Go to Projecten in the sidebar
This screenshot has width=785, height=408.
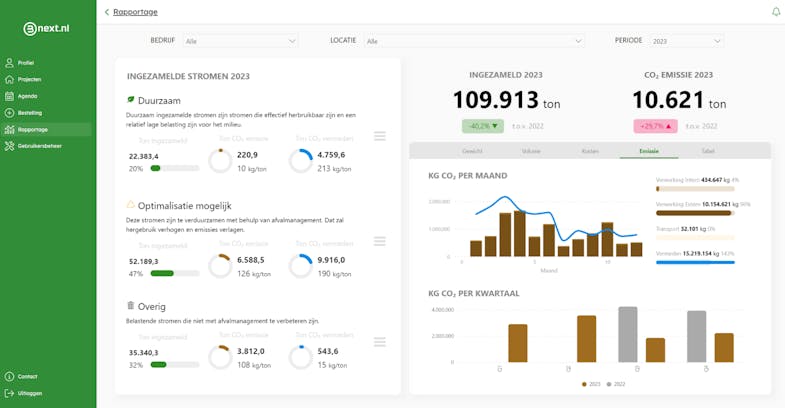click(x=24, y=80)
